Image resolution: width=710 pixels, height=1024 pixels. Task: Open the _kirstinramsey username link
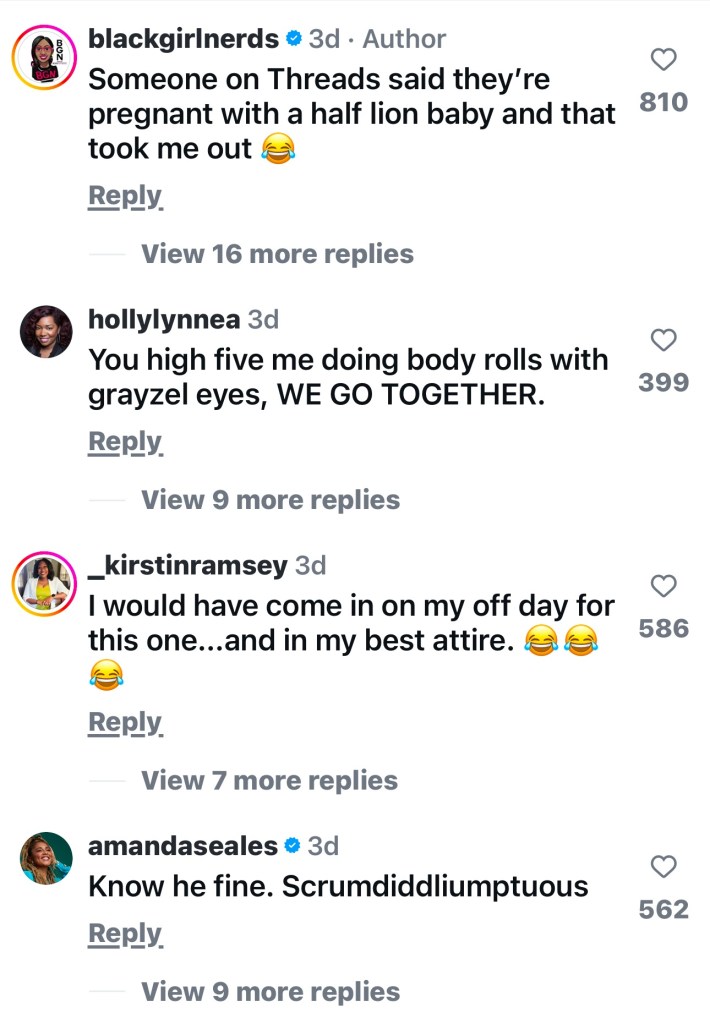coord(187,566)
